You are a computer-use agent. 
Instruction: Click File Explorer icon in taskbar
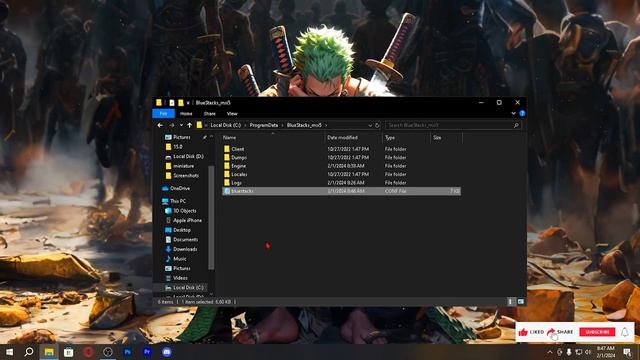[49, 352]
